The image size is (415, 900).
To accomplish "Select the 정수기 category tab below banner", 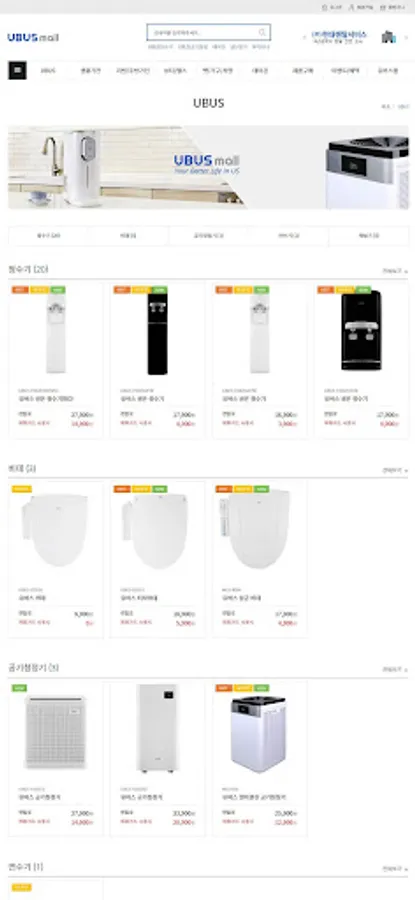I will [48, 236].
